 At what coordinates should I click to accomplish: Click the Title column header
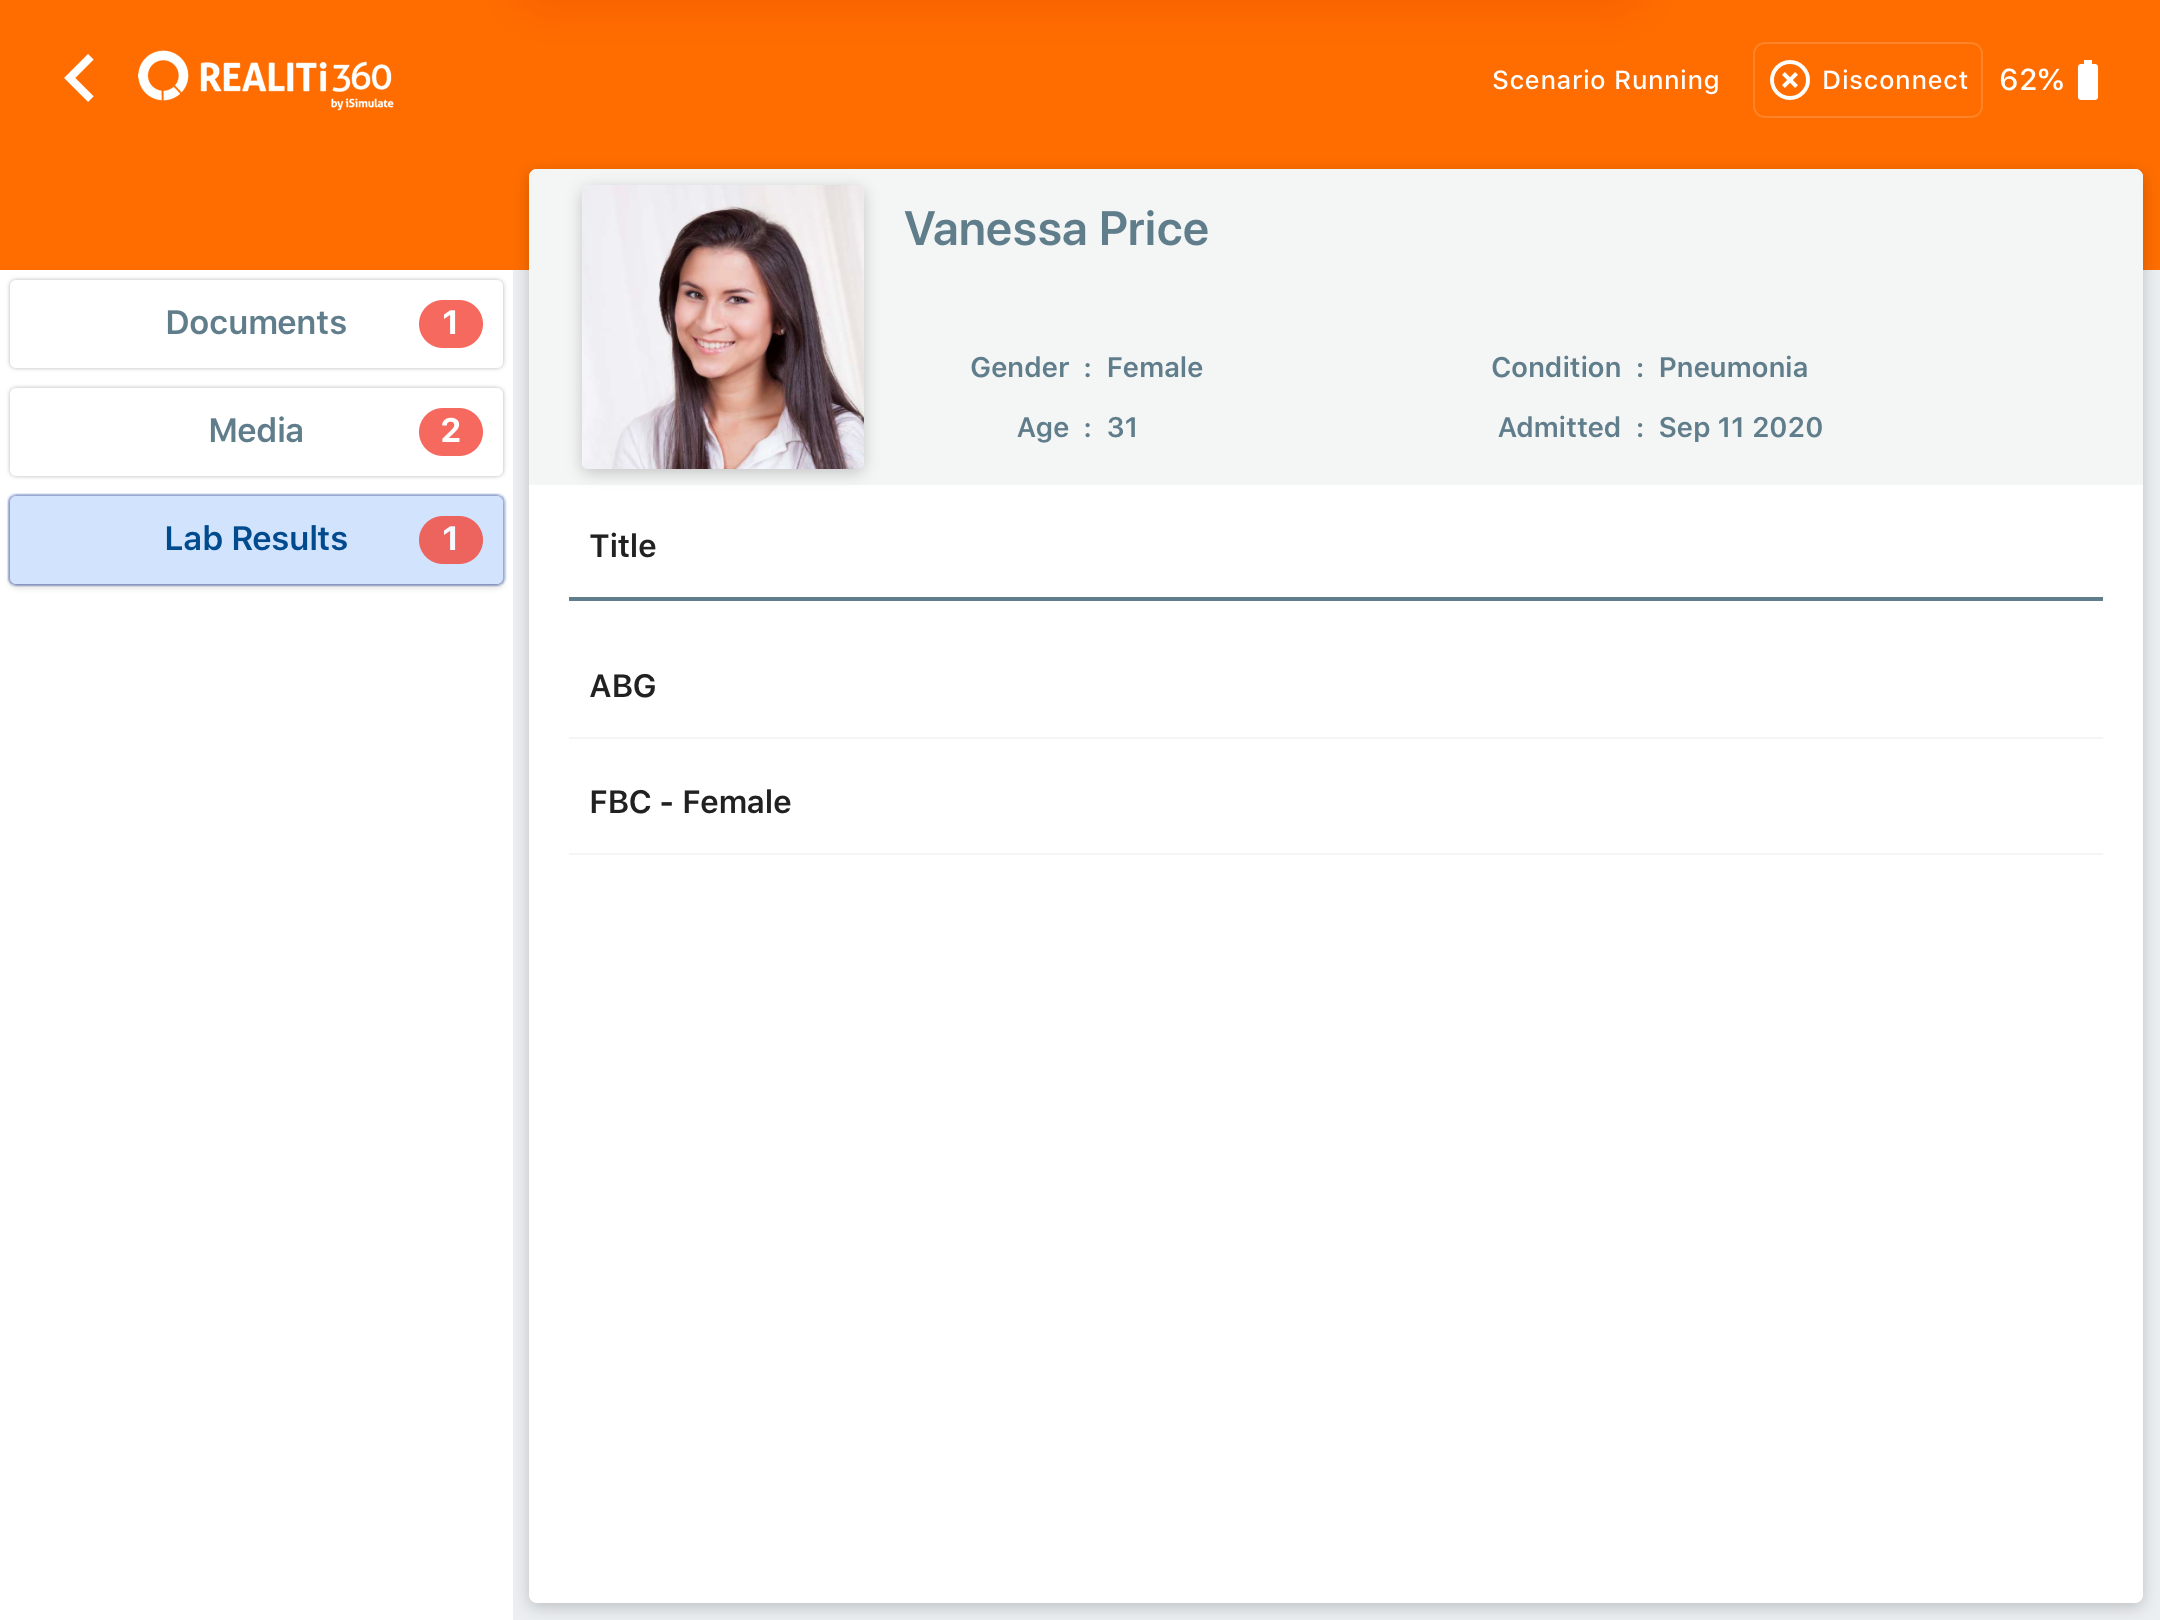coord(623,546)
